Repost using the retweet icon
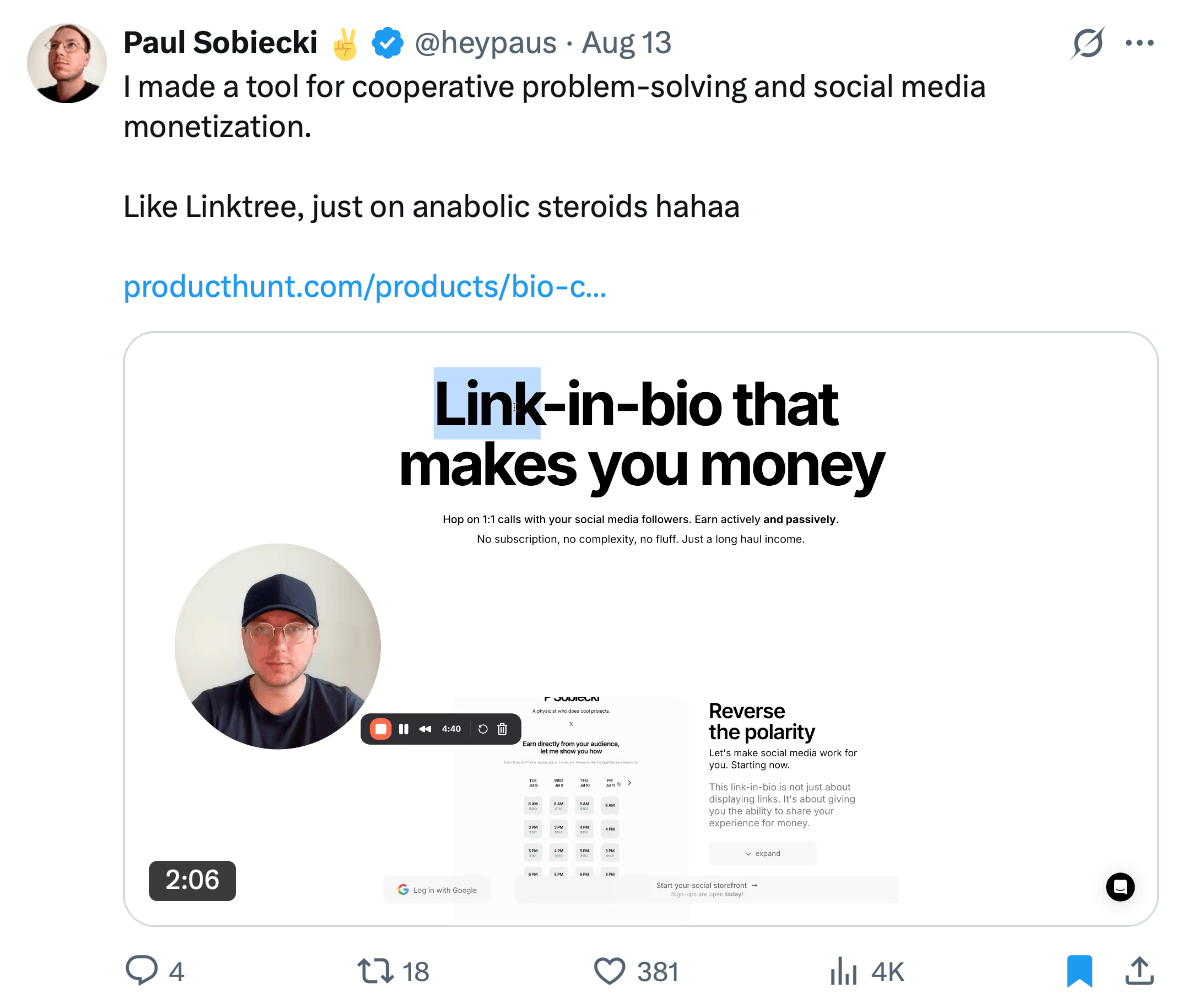Screen dimensions: 1182x1004 [374, 970]
